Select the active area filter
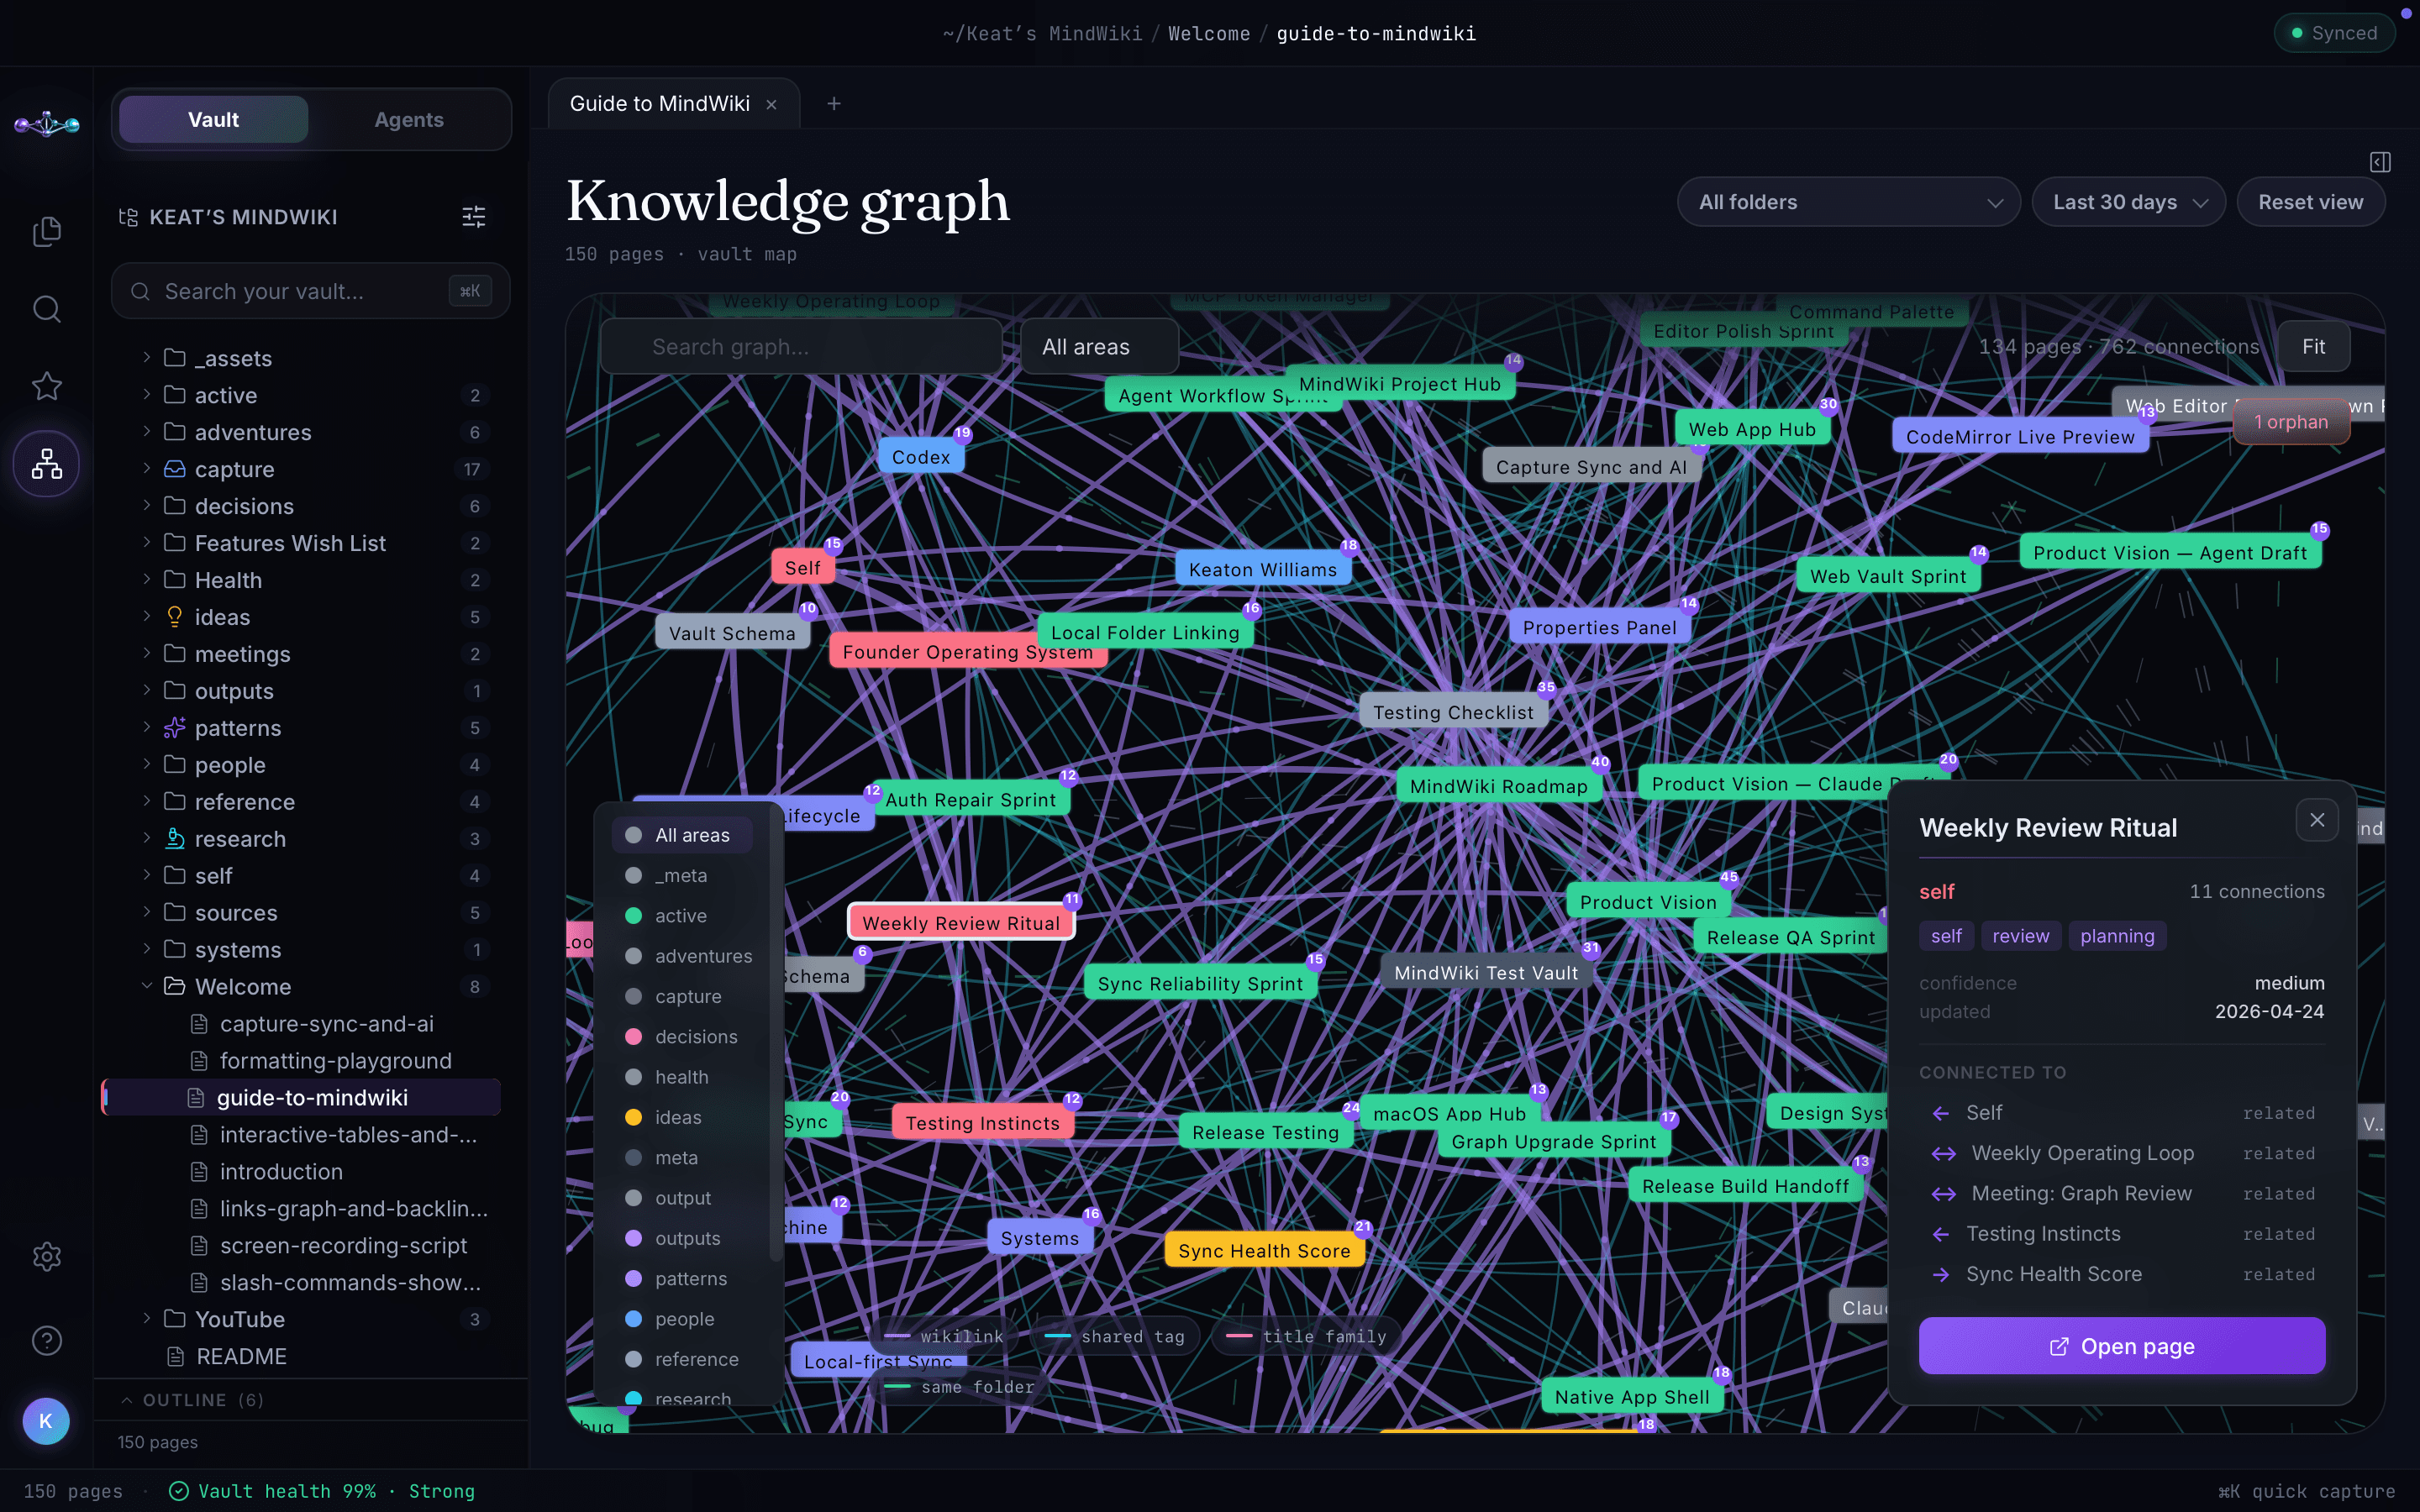The width and height of the screenshot is (2420, 1512). [x=683, y=916]
